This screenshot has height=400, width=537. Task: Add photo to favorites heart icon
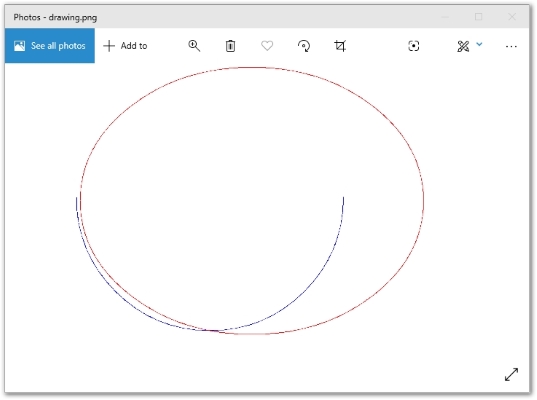267,46
